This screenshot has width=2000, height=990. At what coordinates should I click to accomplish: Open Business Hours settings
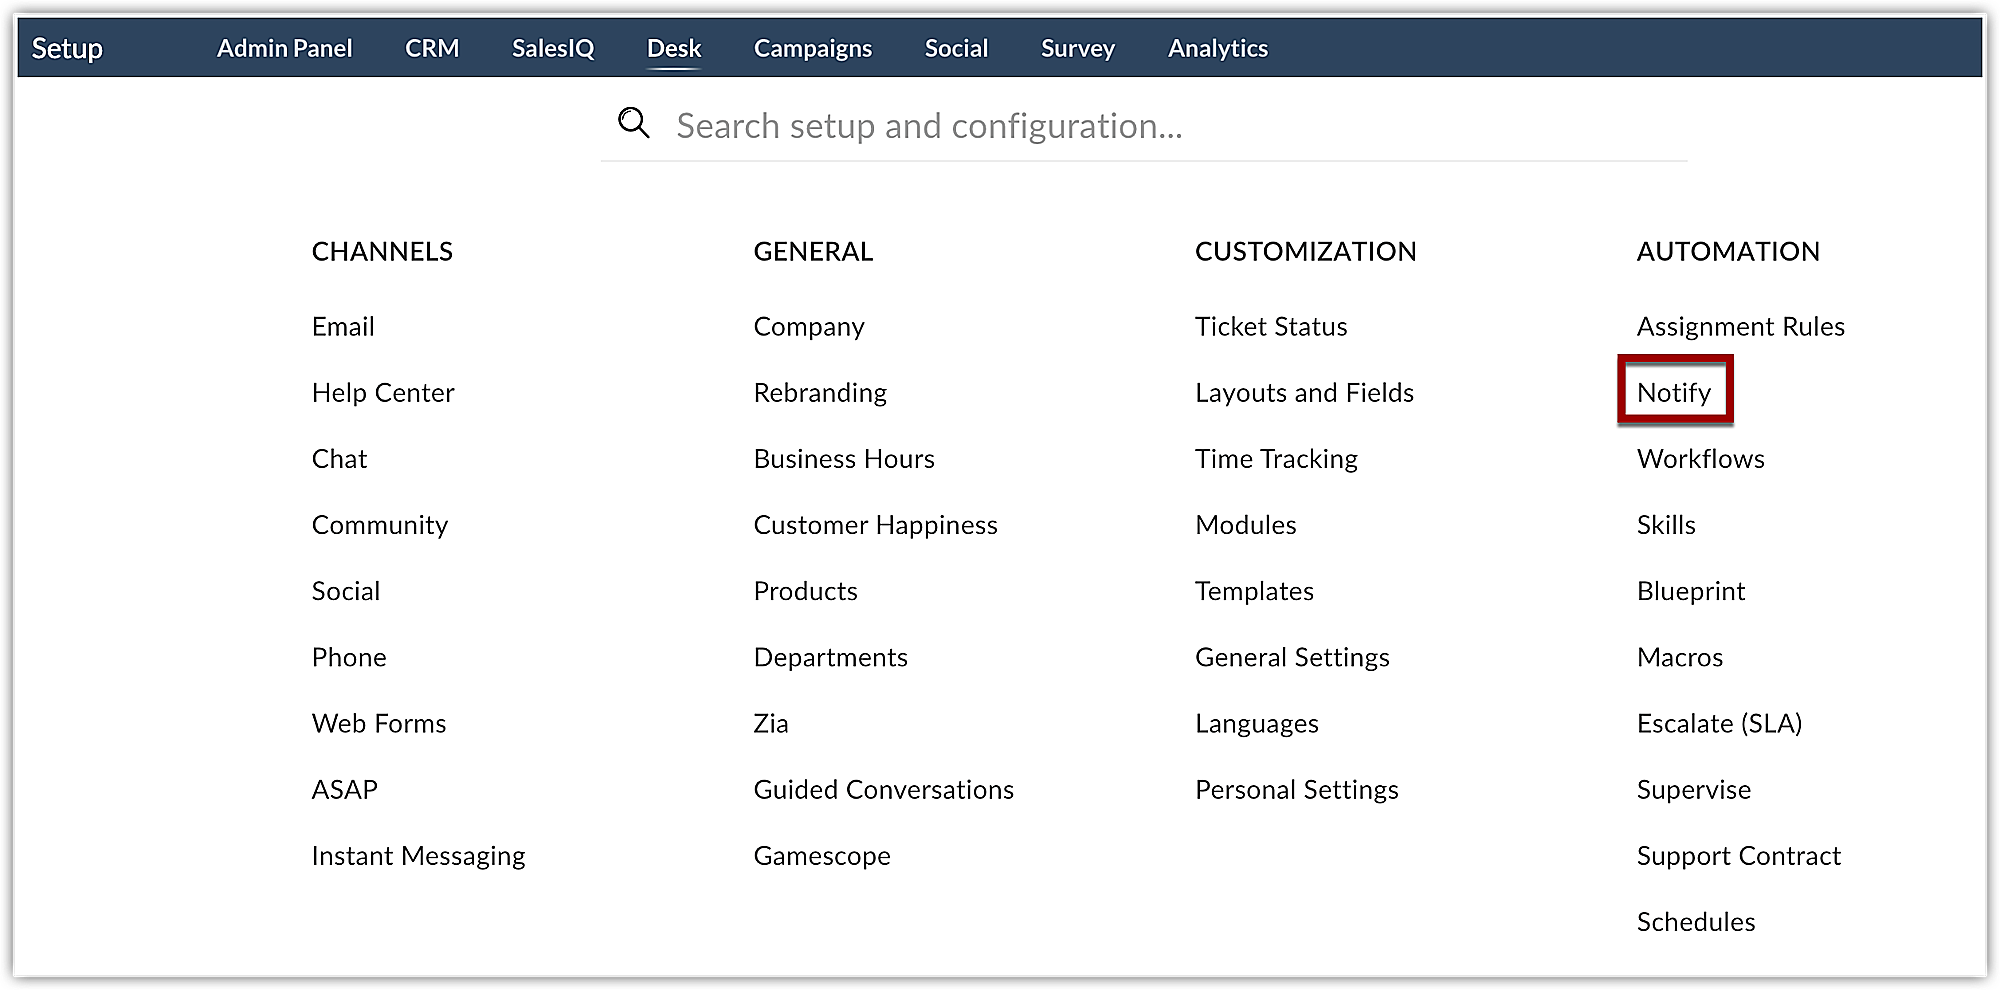tap(844, 459)
